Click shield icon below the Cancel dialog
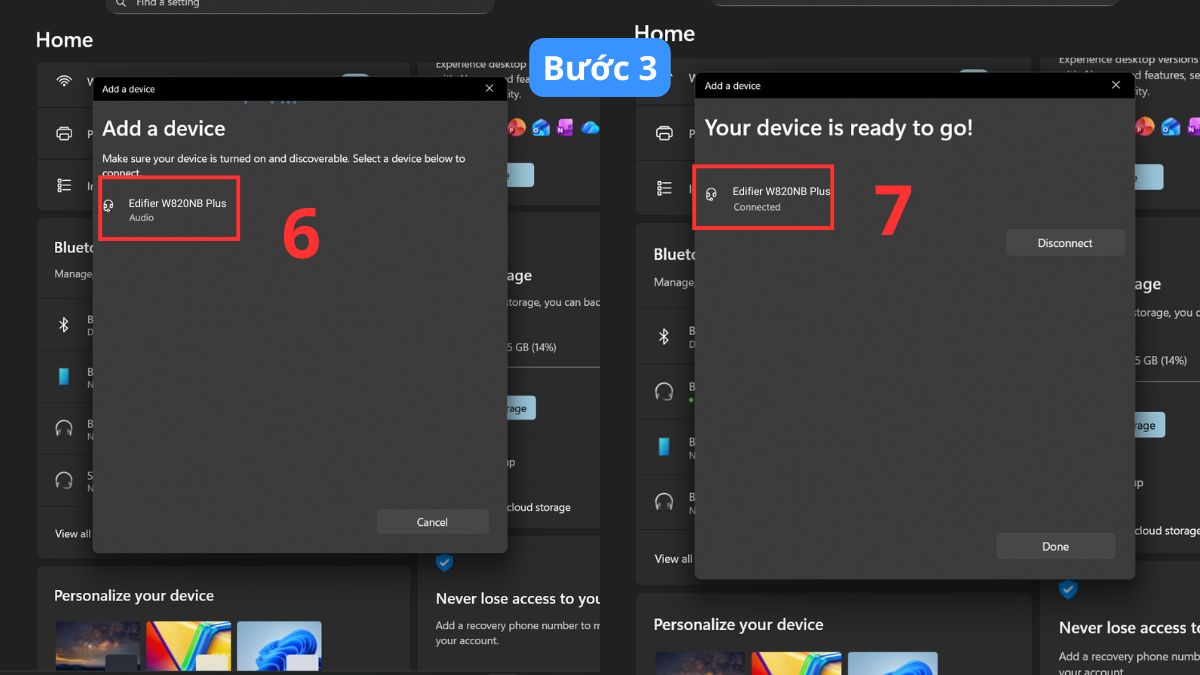 coord(444,562)
